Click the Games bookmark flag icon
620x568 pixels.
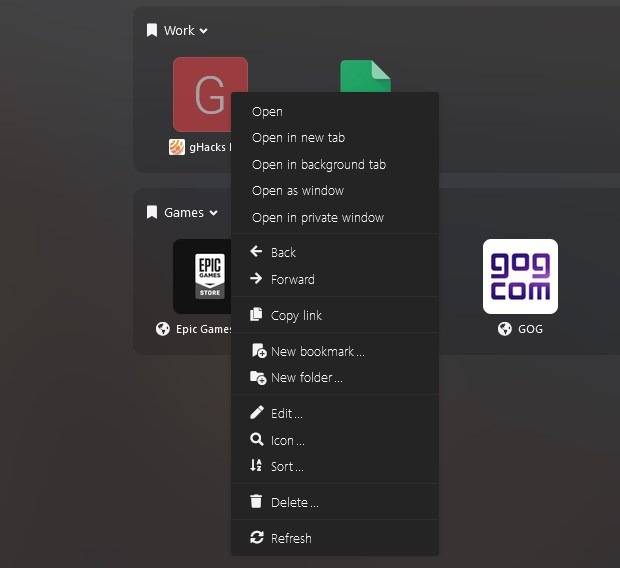[152, 212]
